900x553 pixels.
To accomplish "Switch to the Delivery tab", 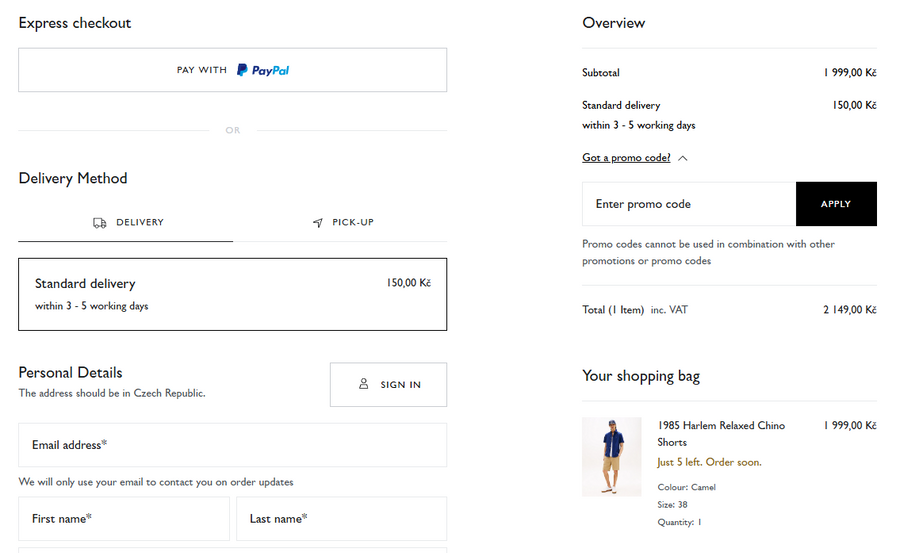I will click(x=126, y=223).
